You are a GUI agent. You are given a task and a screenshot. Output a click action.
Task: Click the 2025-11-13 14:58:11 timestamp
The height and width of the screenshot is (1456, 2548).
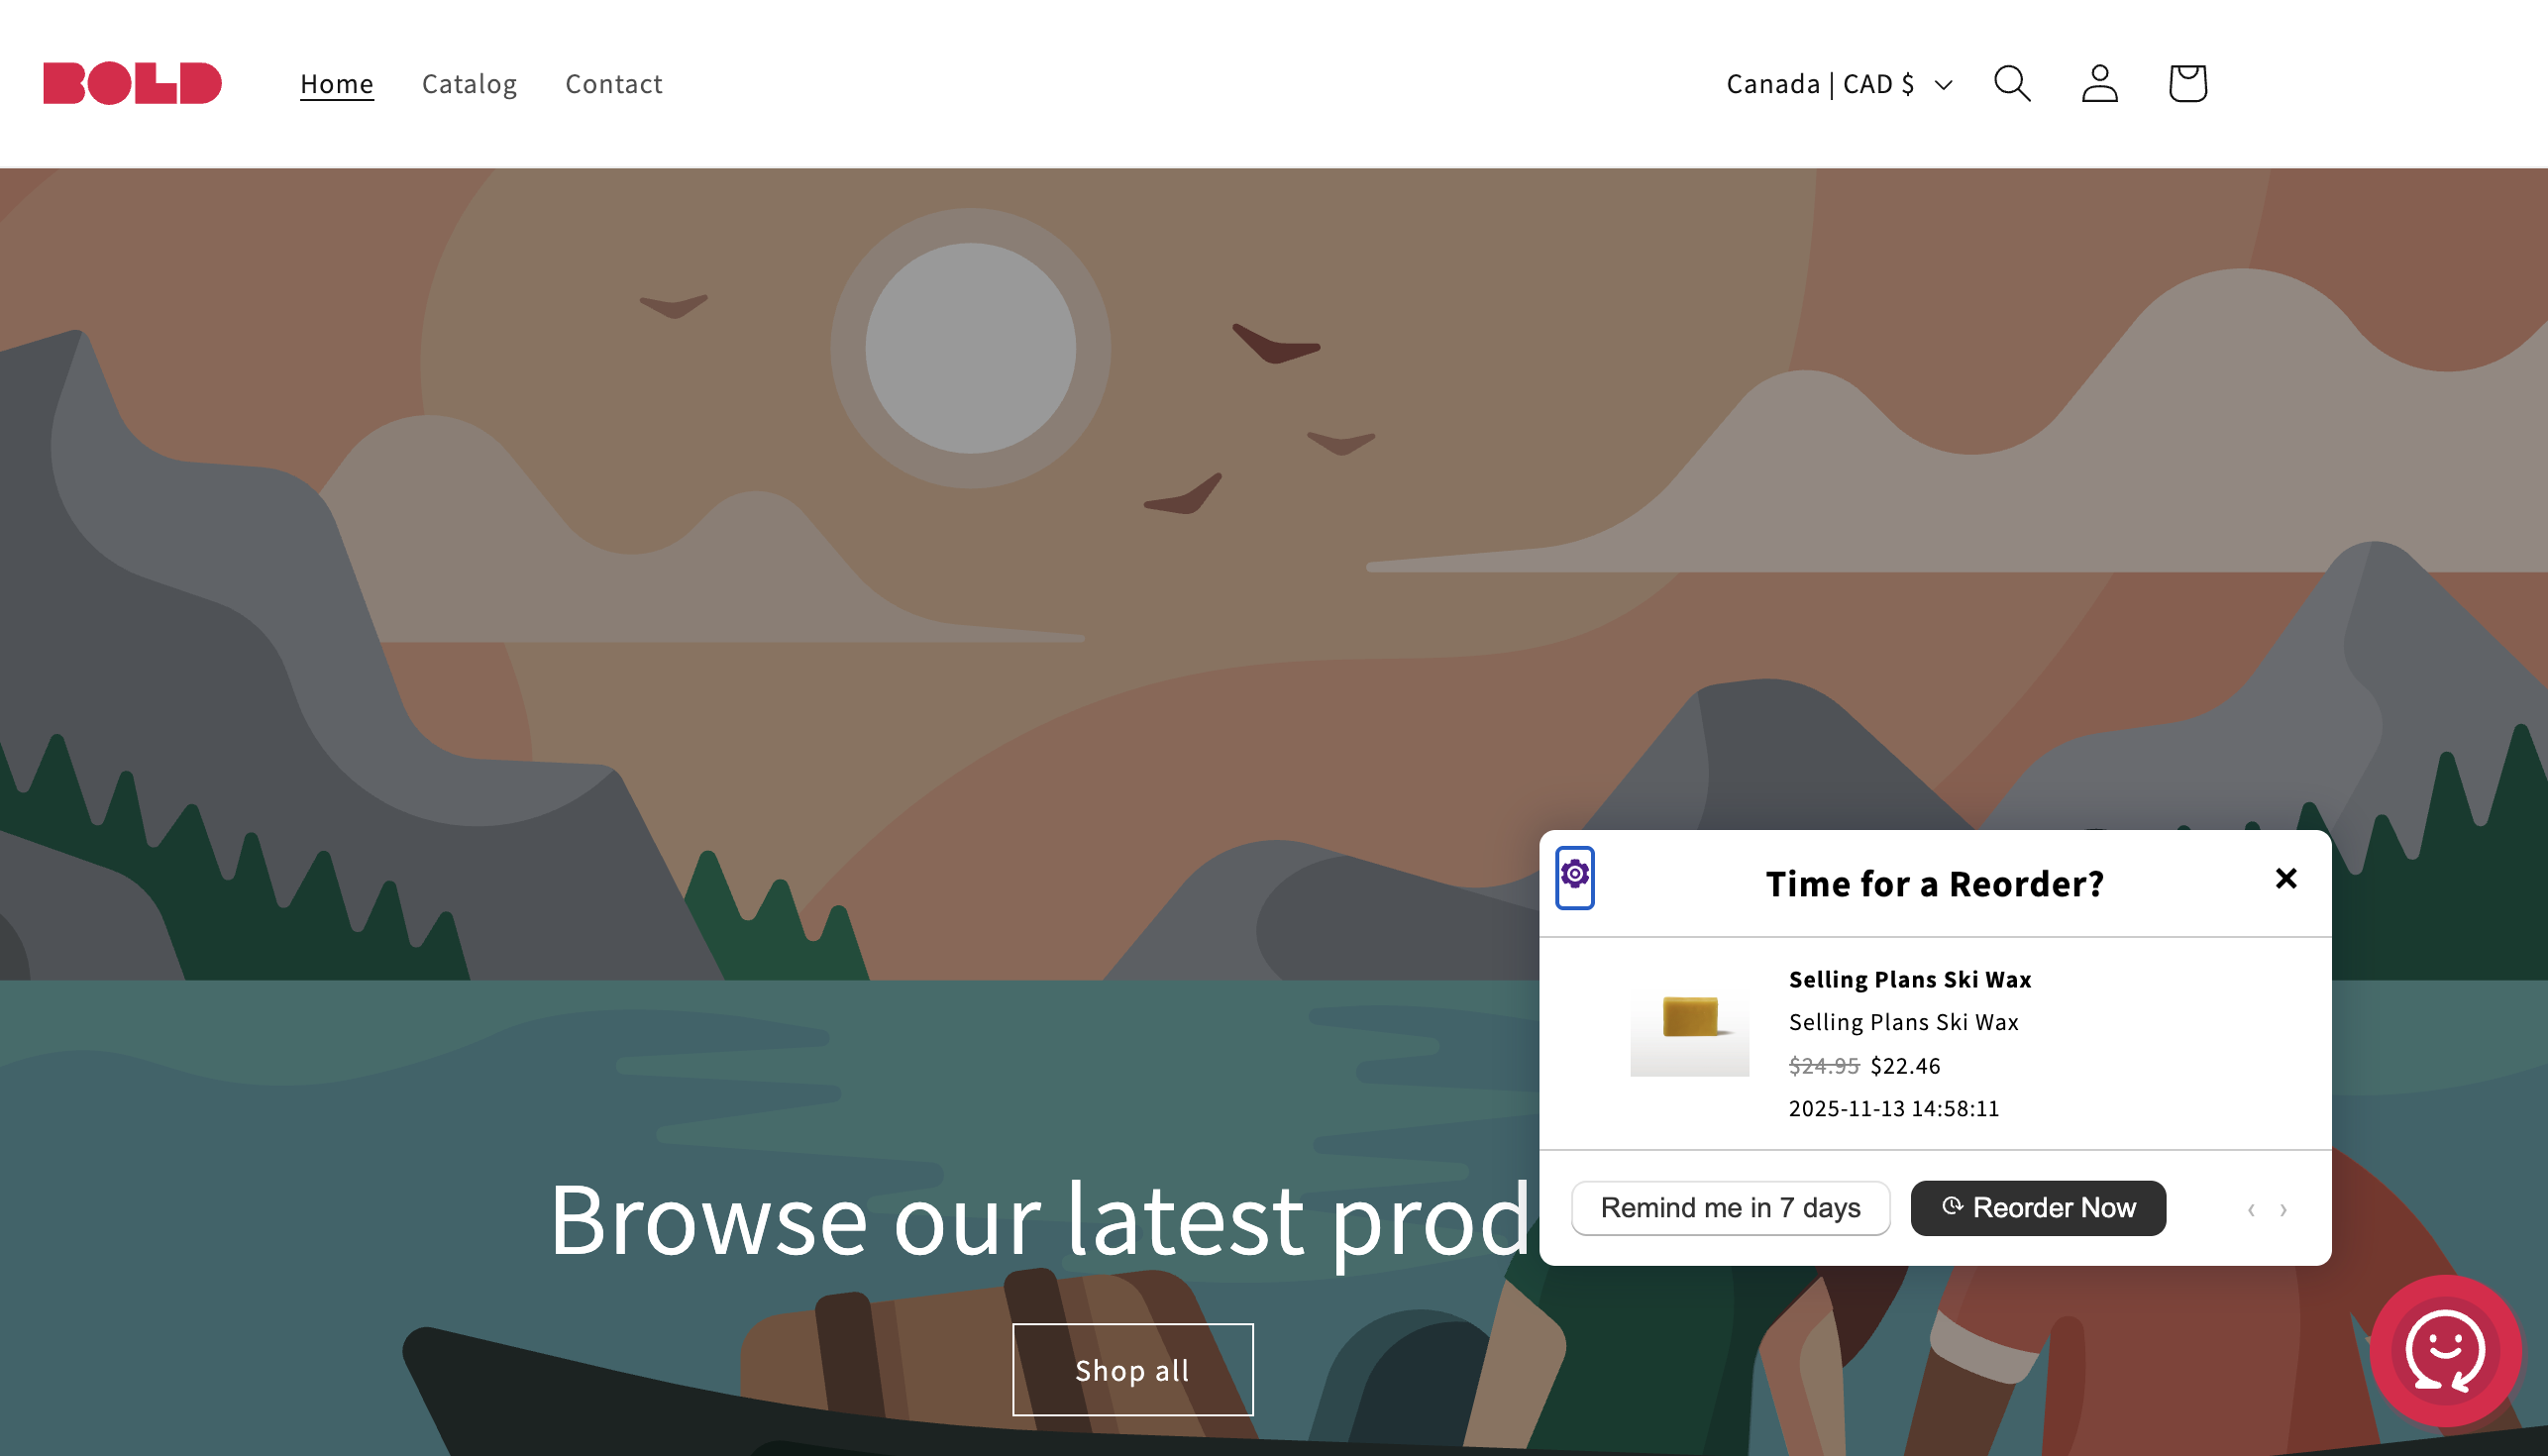coord(1894,1109)
